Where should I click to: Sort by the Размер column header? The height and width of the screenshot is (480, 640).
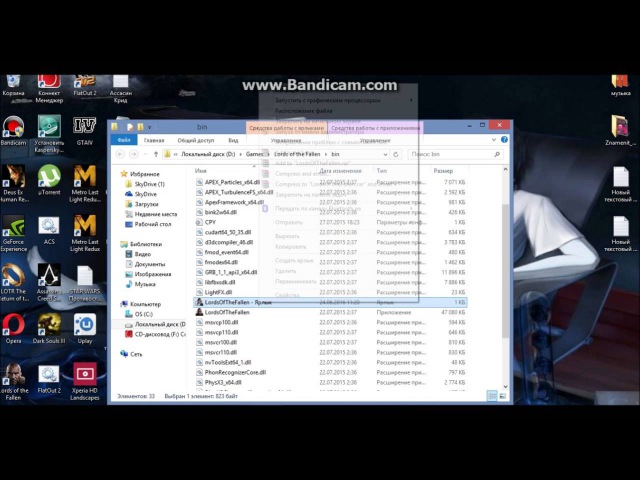pyautogui.click(x=443, y=171)
